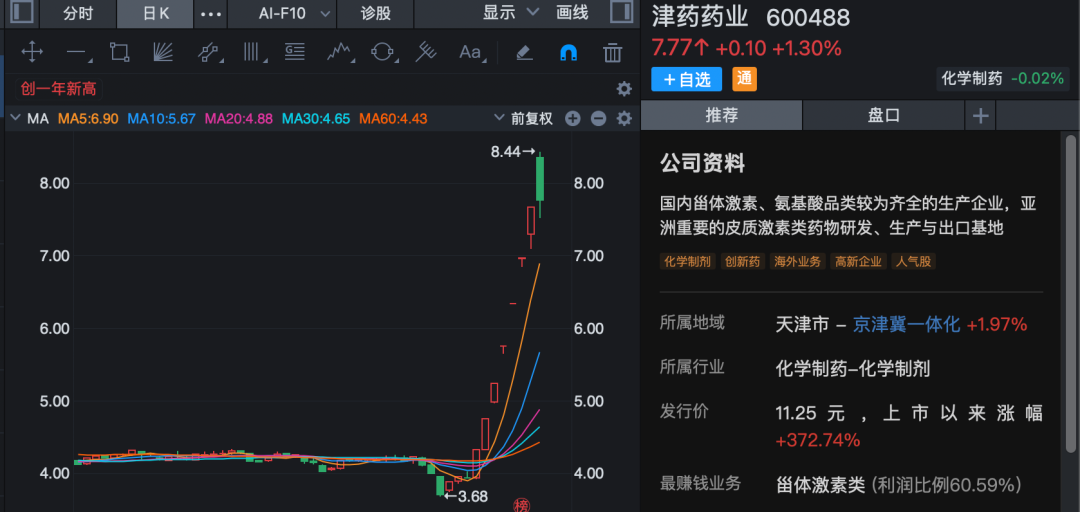Switch to the 盘口 tab
The image size is (1080, 512).
tap(883, 115)
